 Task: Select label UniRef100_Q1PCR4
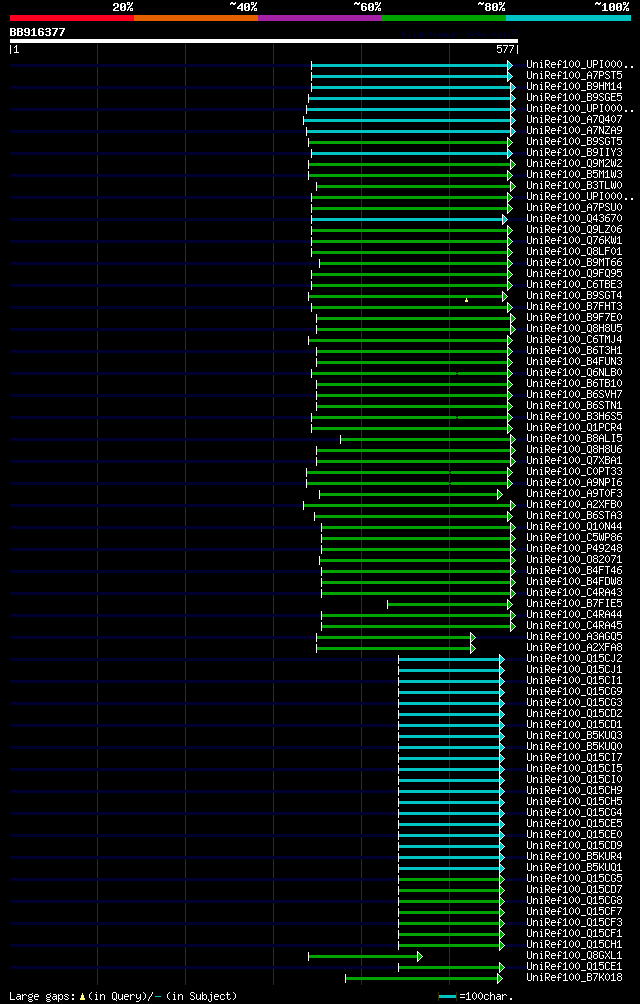click(x=574, y=427)
